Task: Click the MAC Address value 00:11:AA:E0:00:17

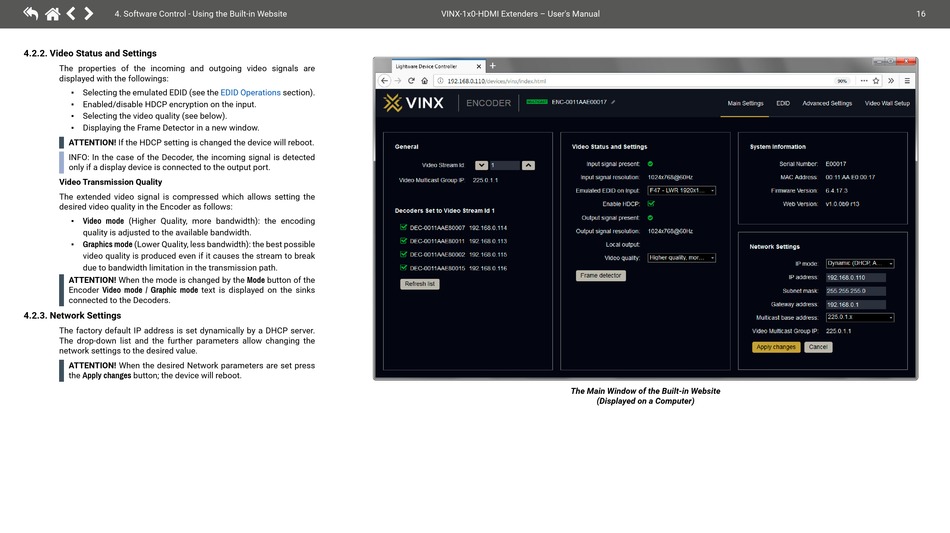Action: point(850,177)
